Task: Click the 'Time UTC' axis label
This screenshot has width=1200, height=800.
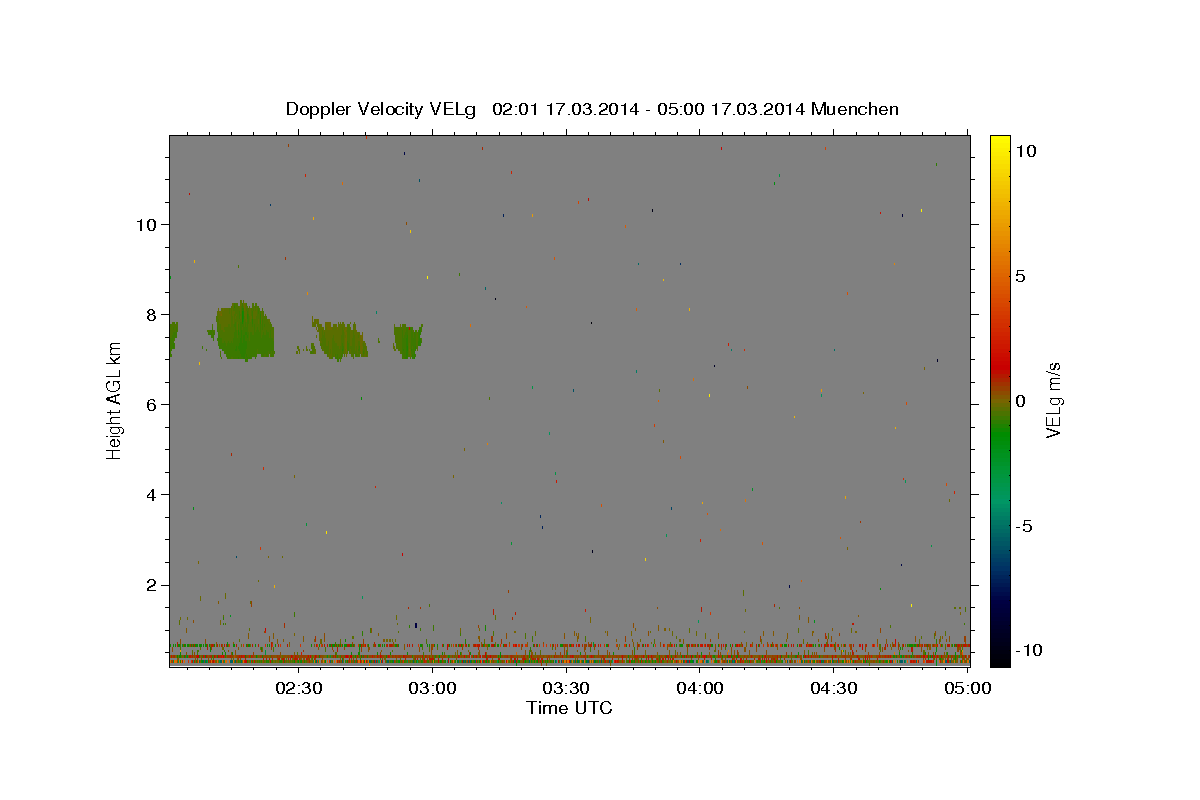Action: point(569,708)
